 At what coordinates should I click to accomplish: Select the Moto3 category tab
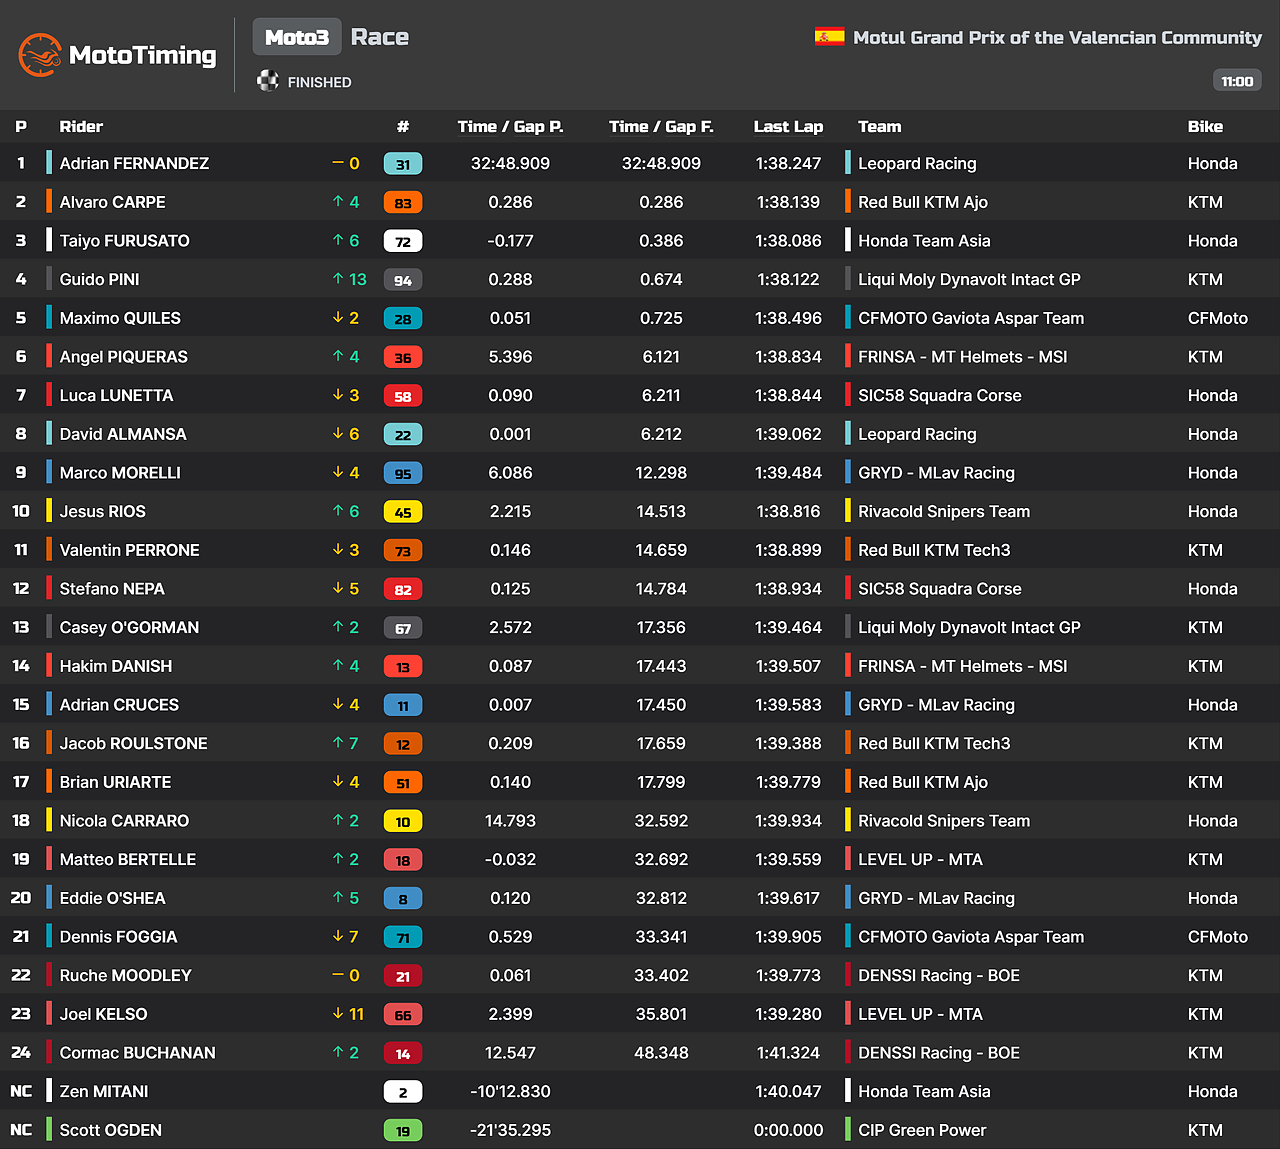click(x=296, y=36)
